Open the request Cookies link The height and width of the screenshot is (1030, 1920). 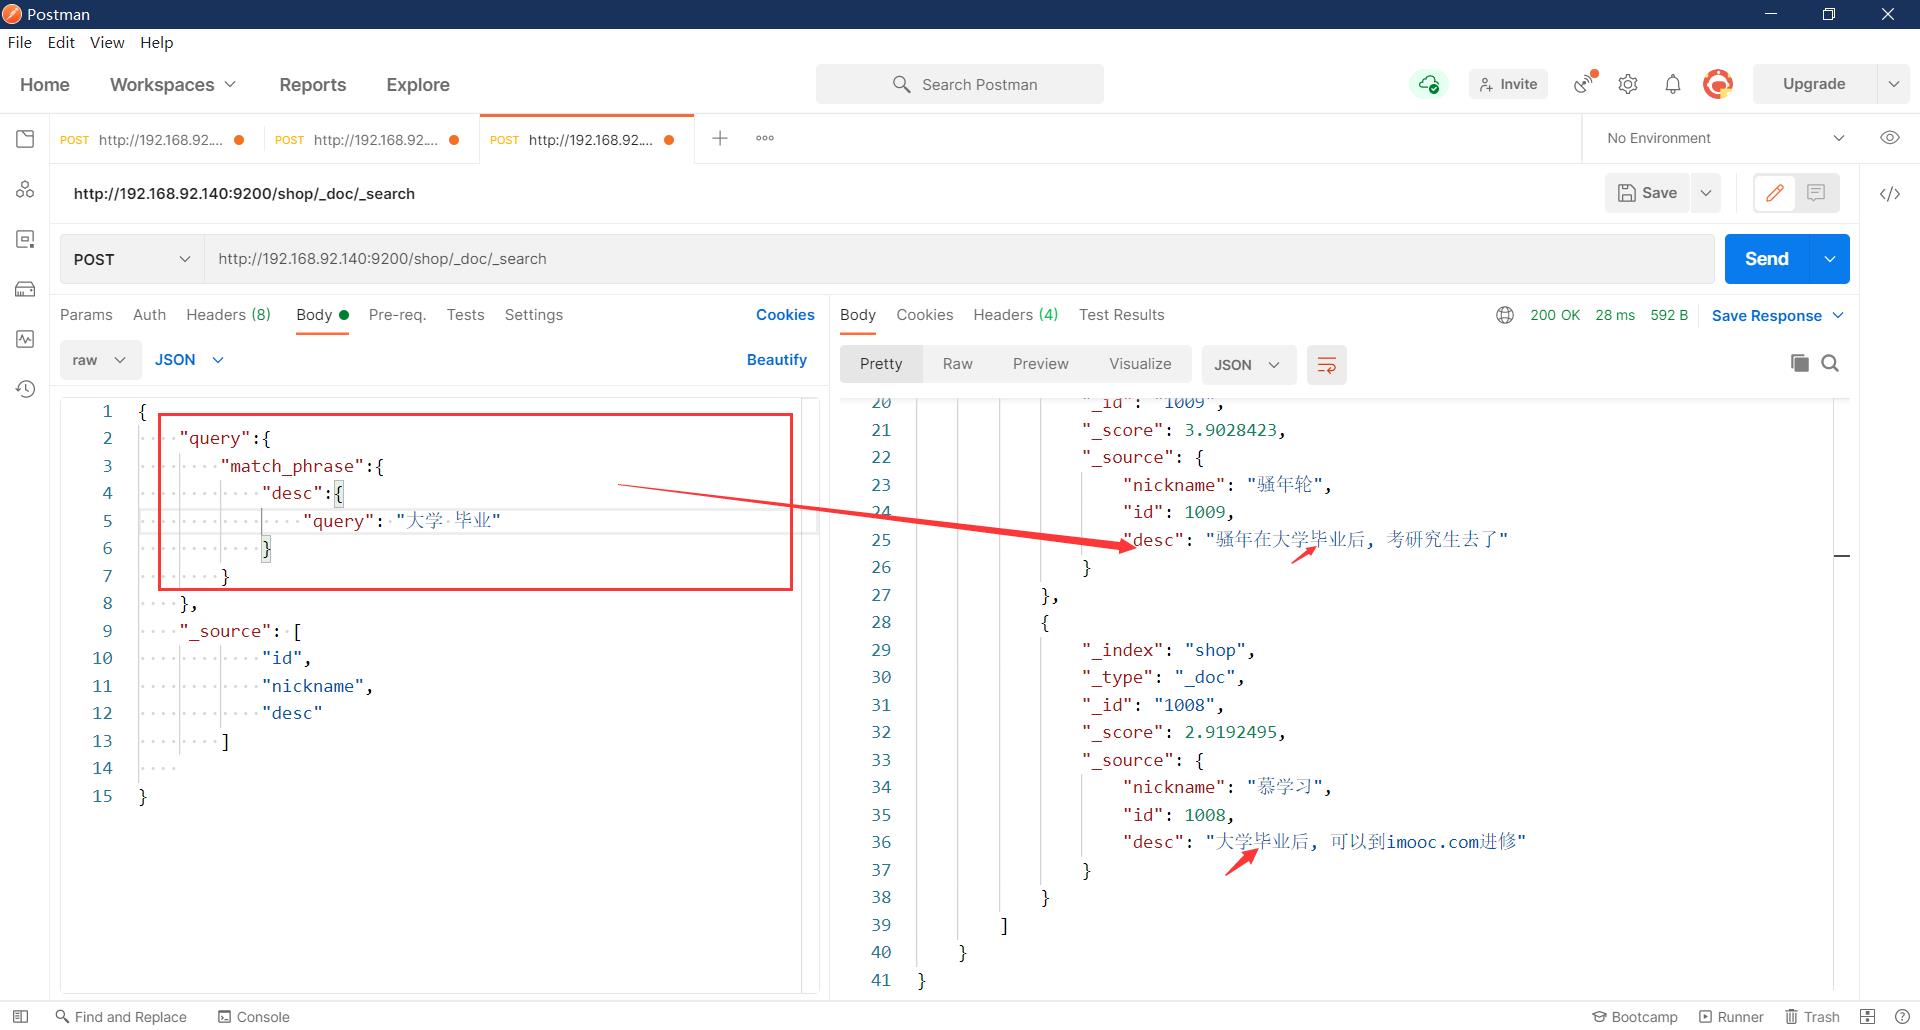click(785, 315)
